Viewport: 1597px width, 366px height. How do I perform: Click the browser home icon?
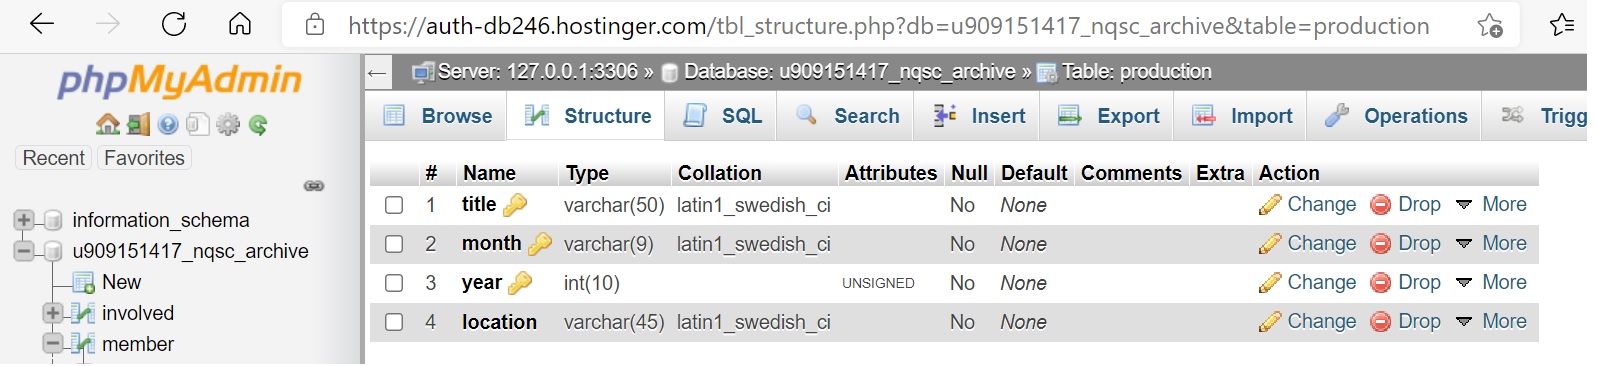240,24
